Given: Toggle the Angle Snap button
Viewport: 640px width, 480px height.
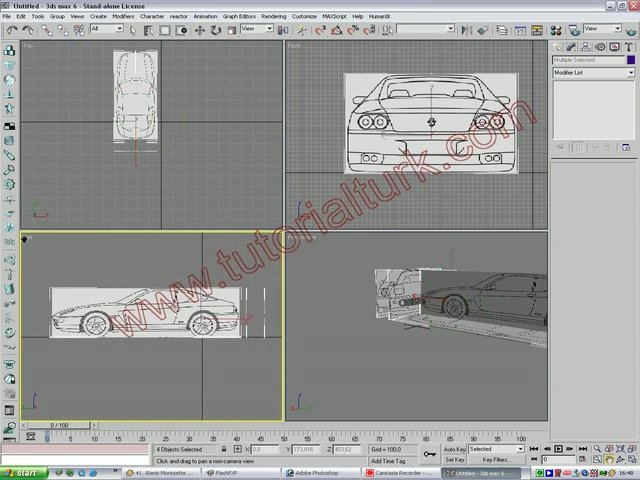Looking at the screenshot, I should (x=337, y=30).
